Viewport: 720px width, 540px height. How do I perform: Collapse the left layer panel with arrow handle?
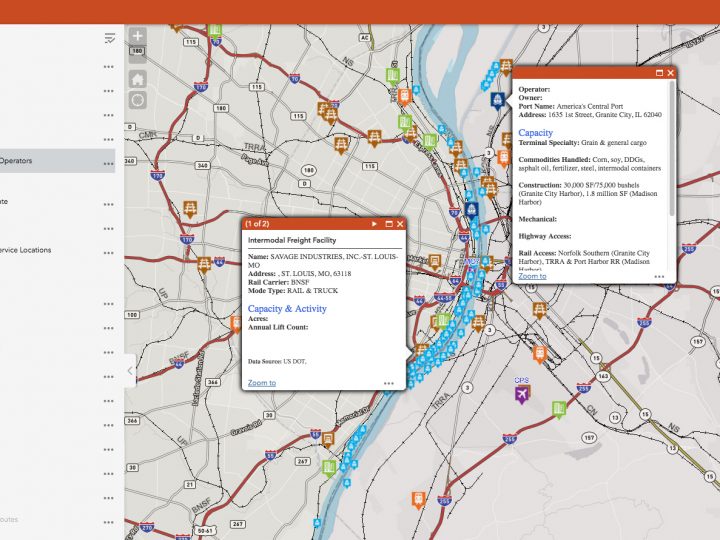129,370
